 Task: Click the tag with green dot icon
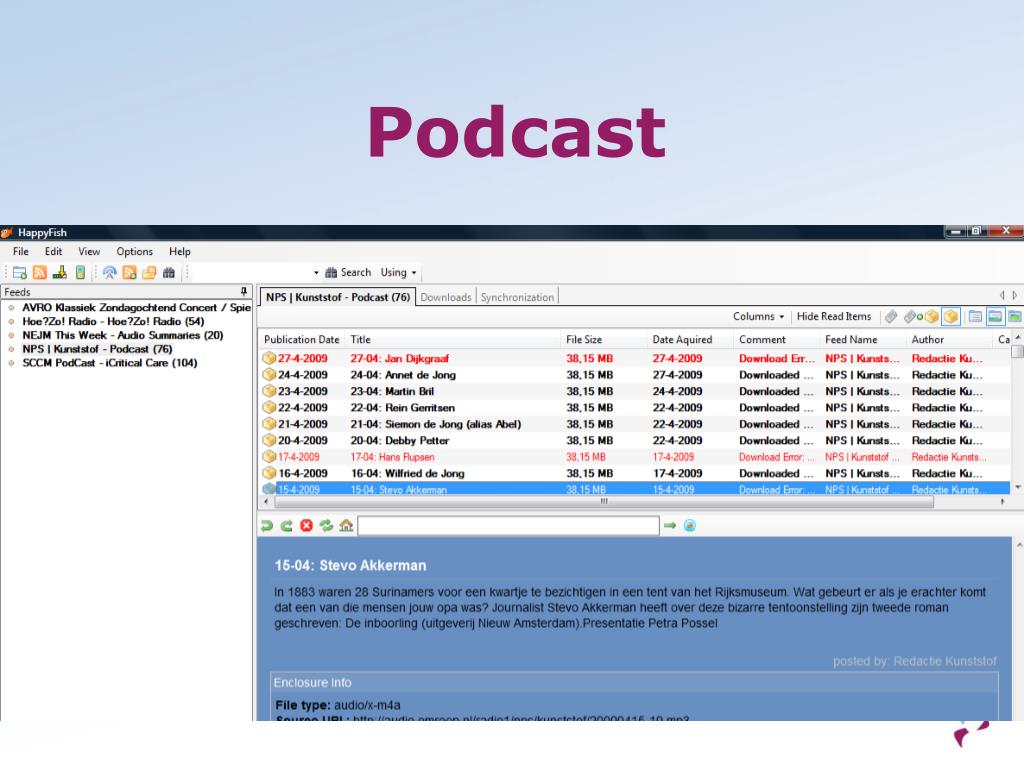[912, 317]
